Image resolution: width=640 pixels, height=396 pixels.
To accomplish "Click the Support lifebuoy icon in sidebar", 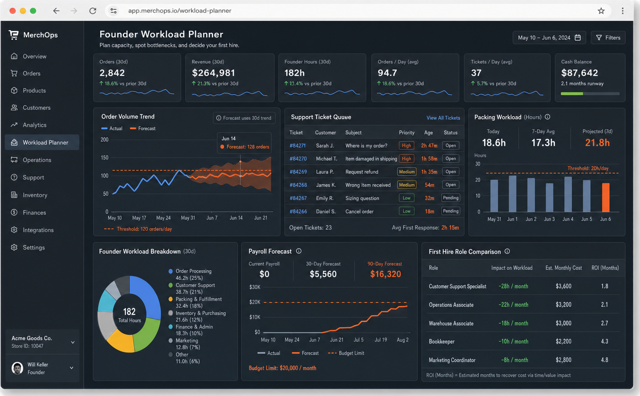I will pyautogui.click(x=14, y=178).
